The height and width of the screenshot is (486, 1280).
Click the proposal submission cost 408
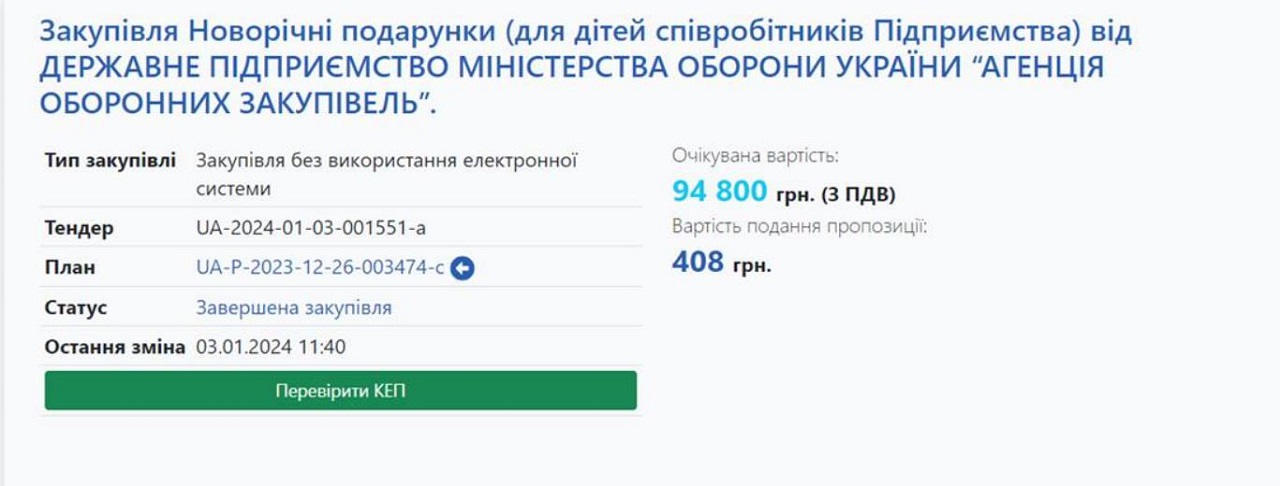coord(698,262)
